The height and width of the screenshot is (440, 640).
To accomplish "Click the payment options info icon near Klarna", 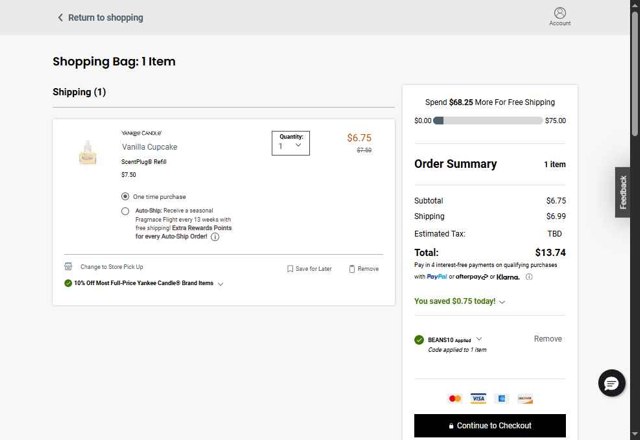I will point(529,277).
